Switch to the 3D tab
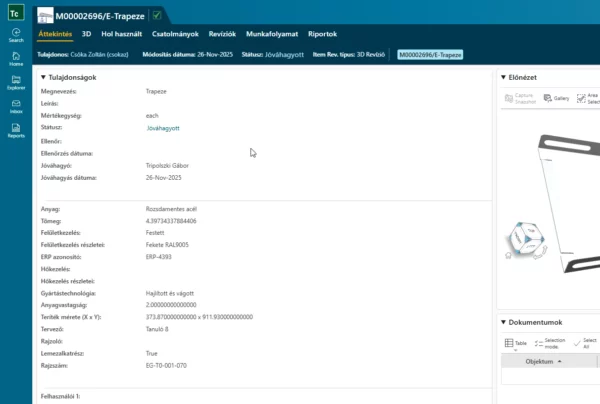 [86, 34]
